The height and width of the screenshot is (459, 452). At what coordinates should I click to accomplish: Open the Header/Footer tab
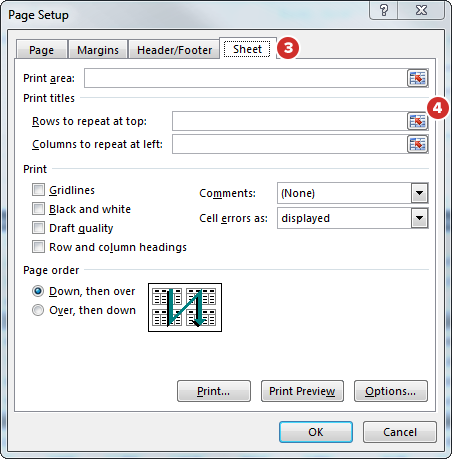point(174,50)
